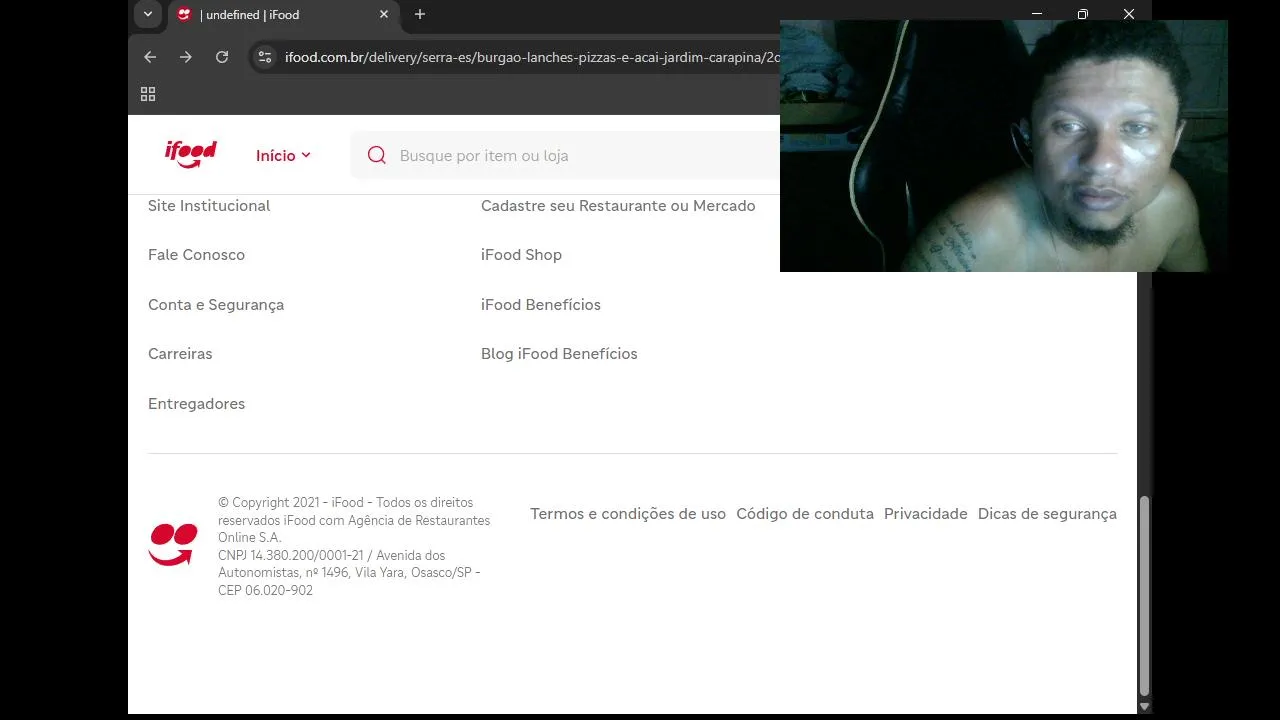Expand the Início dropdown menu

click(283, 155)
